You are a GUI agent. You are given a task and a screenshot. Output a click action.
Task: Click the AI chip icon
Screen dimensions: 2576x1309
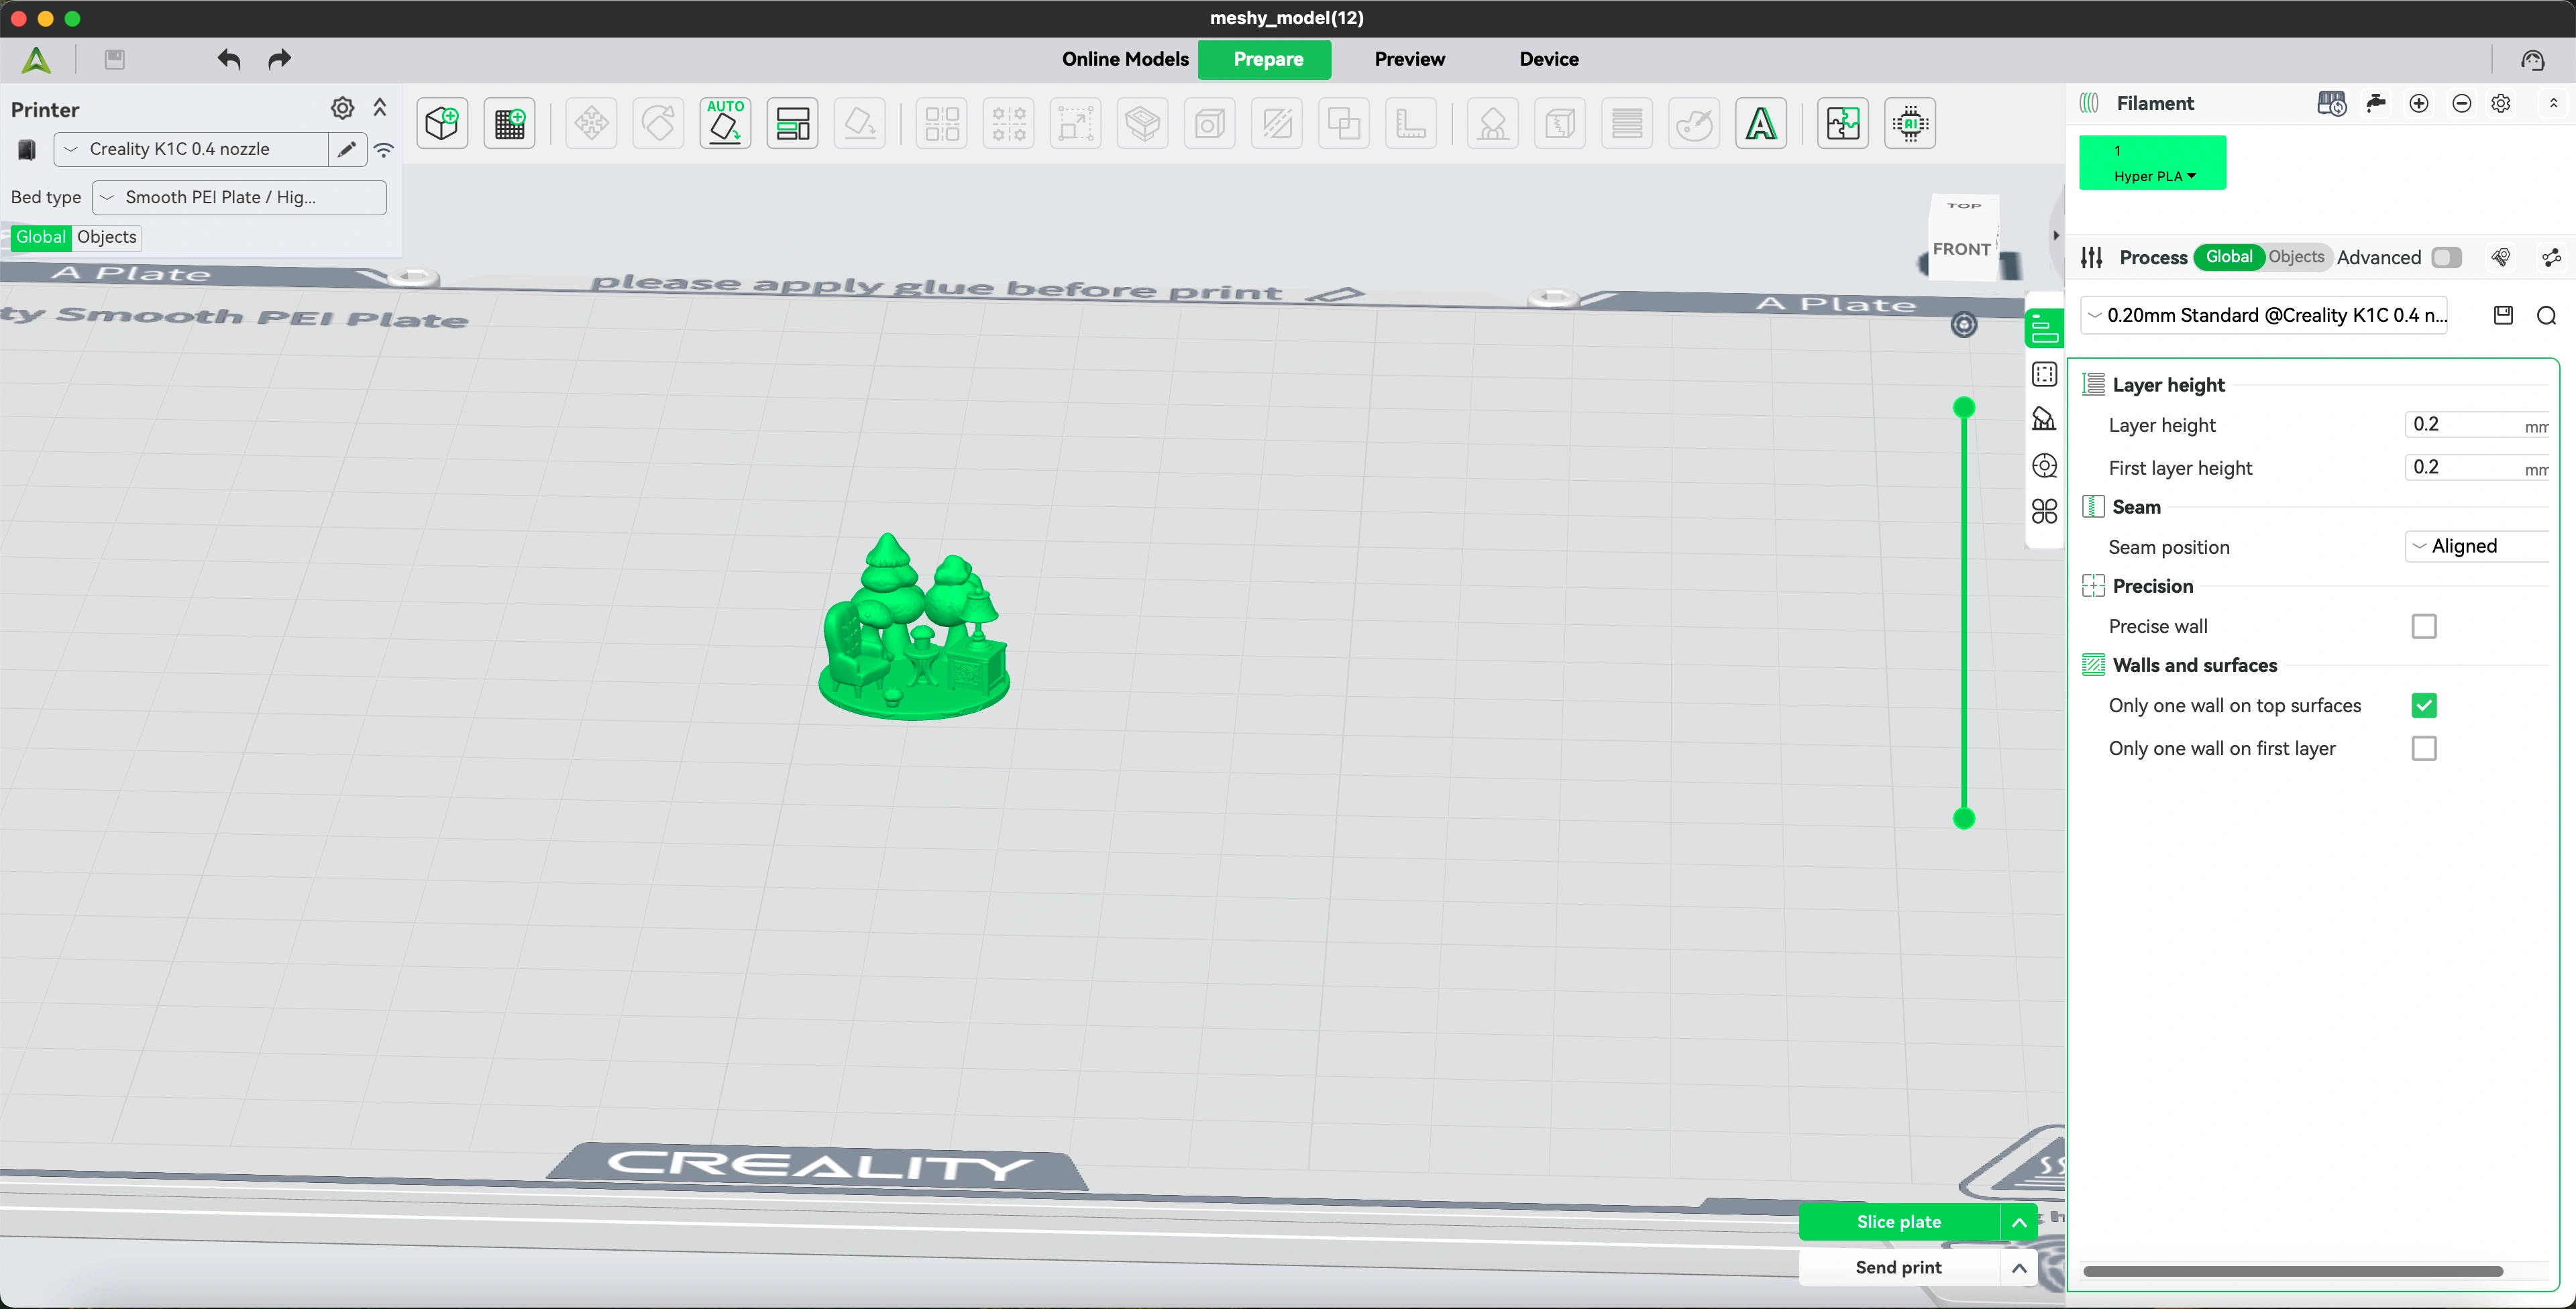tap(1909, 124)
